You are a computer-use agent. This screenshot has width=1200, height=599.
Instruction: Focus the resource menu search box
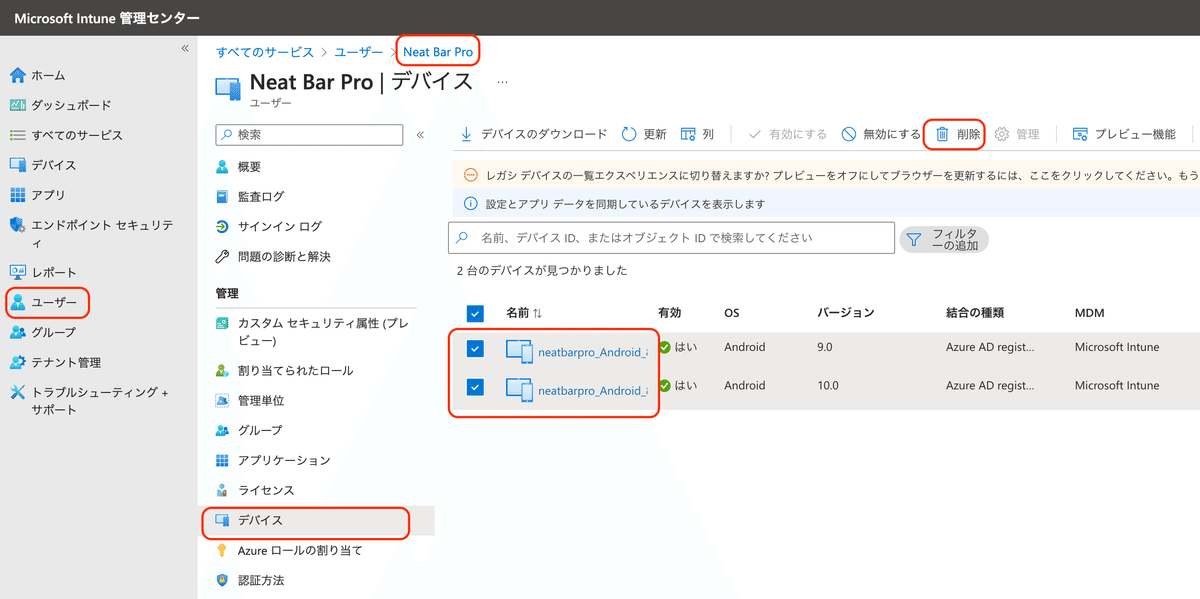309,134
